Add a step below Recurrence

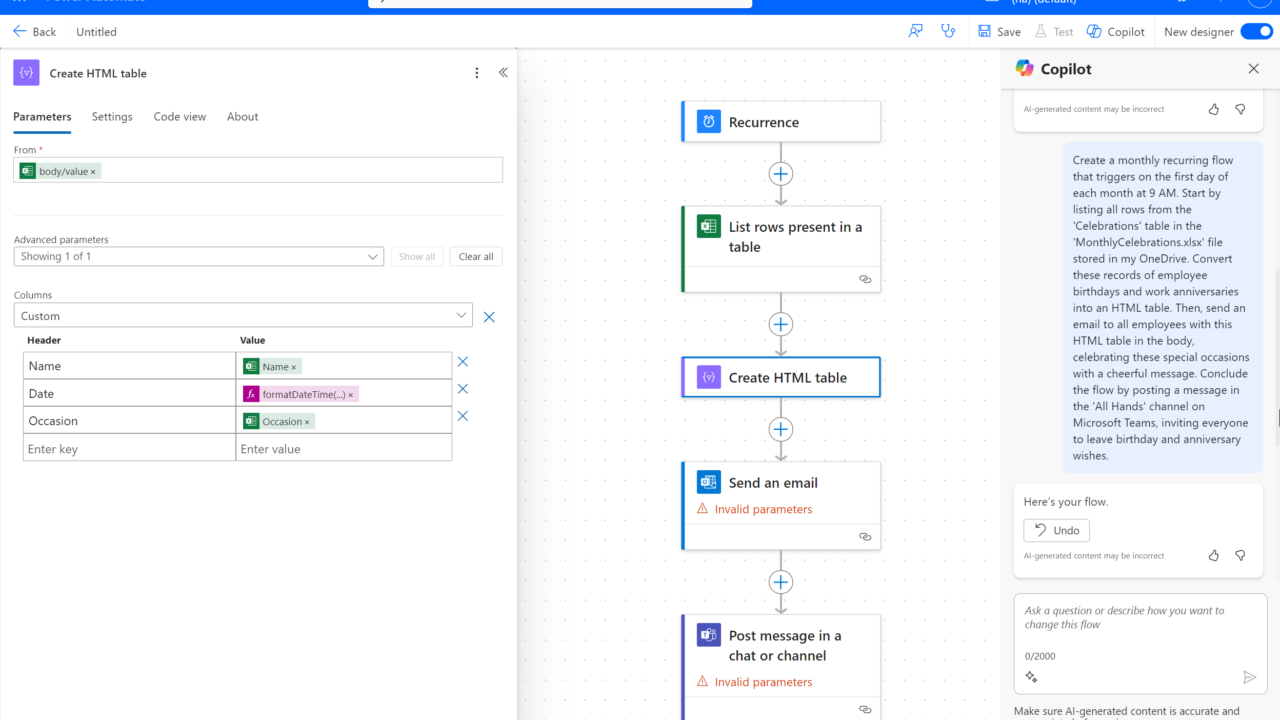781,174
